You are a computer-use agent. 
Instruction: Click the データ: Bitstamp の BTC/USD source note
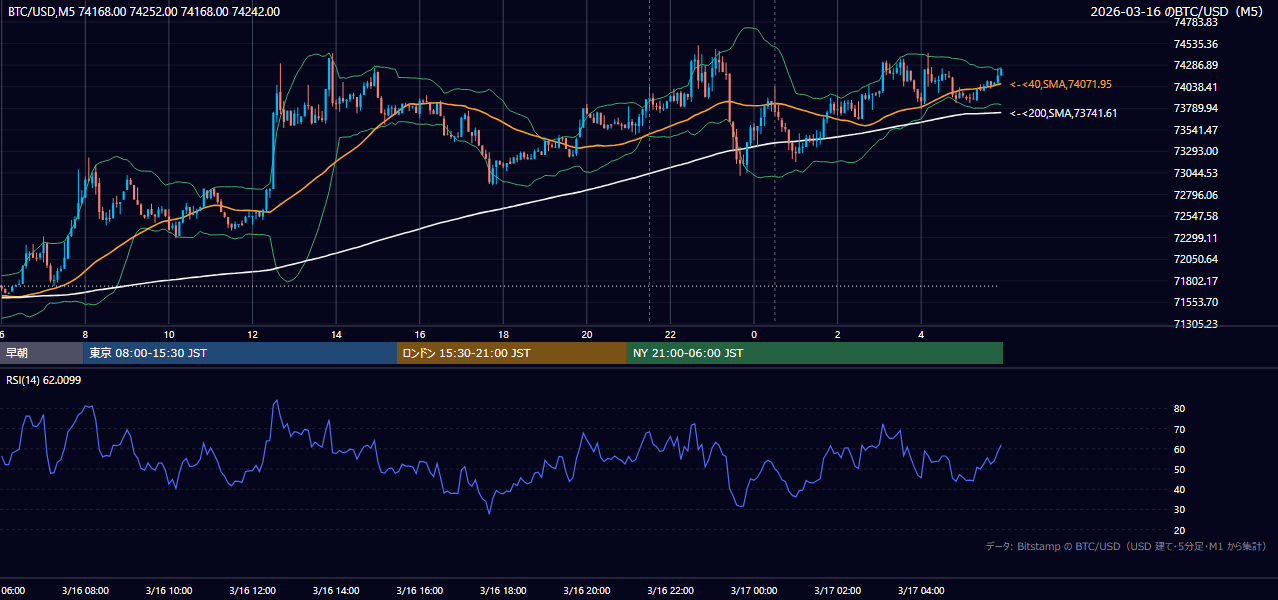[x=1125, y=546]
